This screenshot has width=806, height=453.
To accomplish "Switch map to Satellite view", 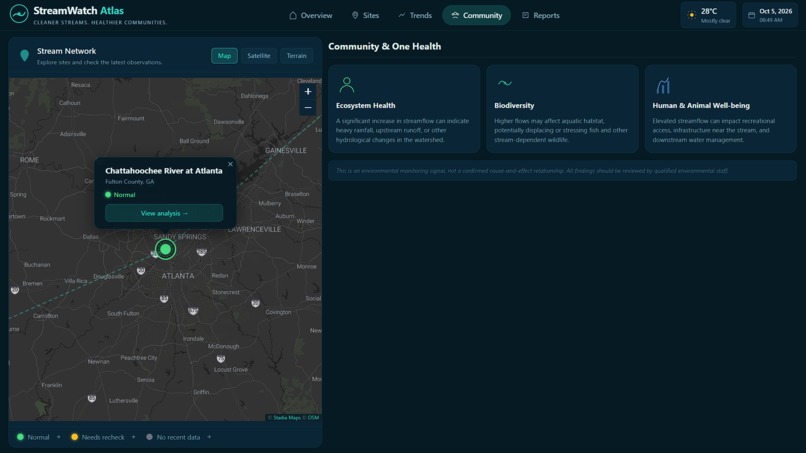I will 259,56.
